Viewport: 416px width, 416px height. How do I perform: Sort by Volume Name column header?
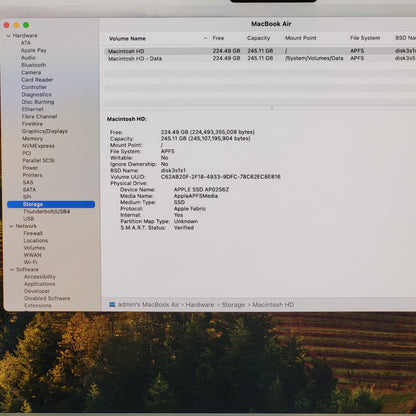[127, 38]
